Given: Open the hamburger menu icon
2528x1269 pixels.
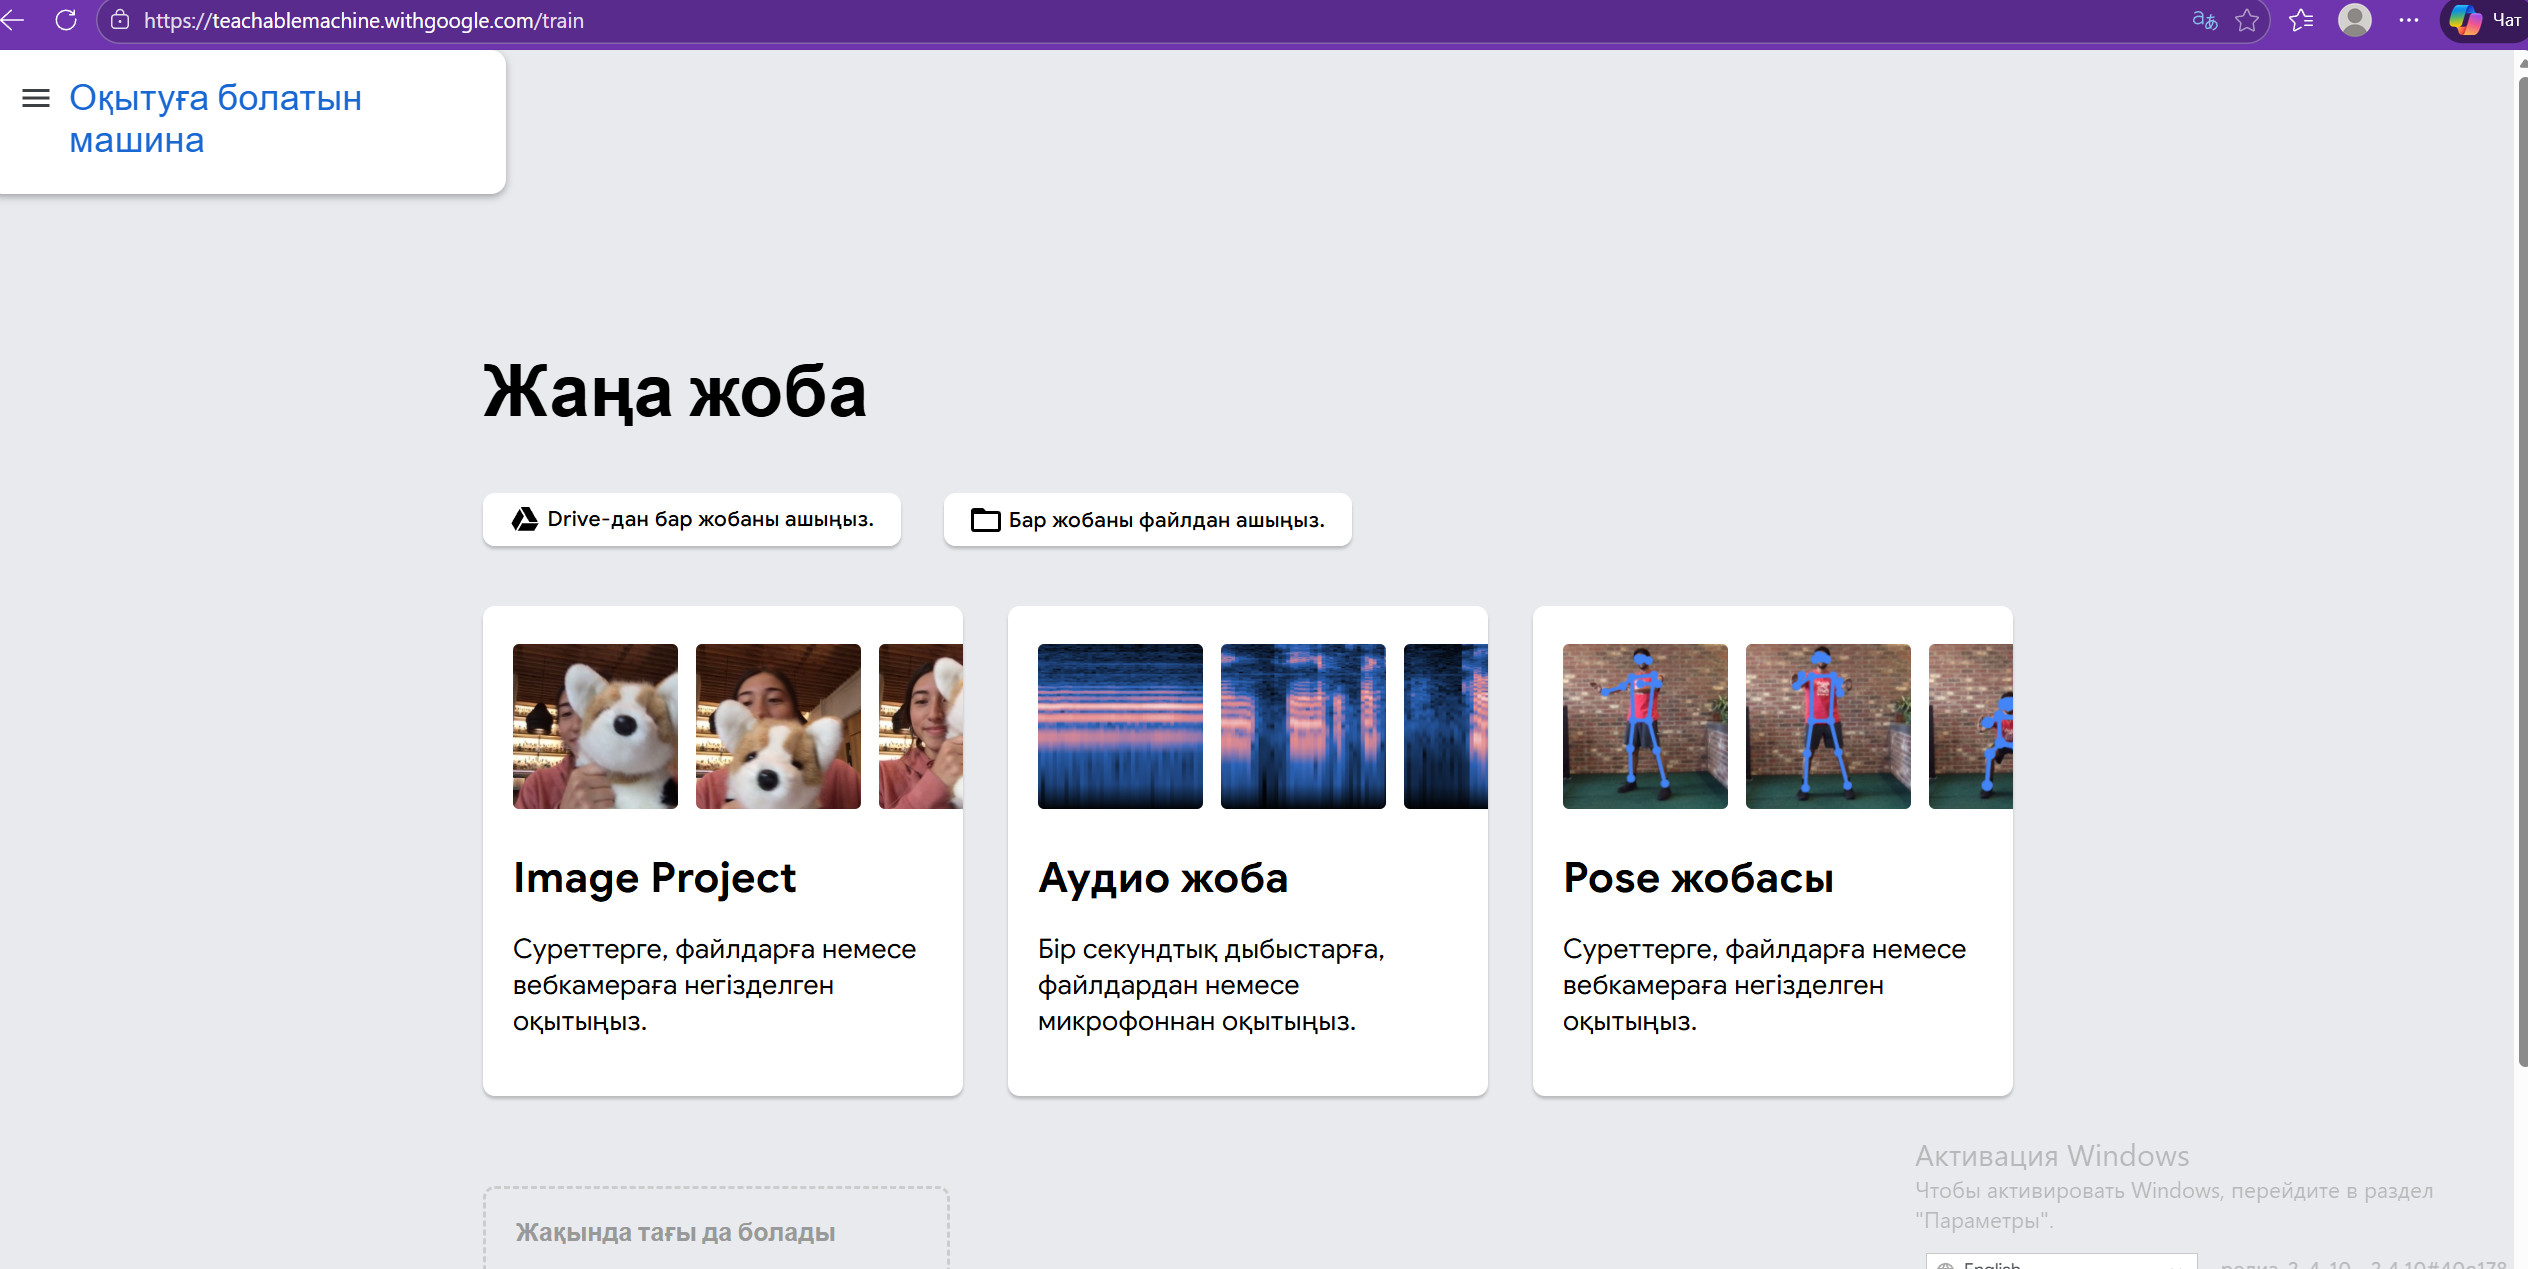Looking at the screenshot, I should click(36, 98).
